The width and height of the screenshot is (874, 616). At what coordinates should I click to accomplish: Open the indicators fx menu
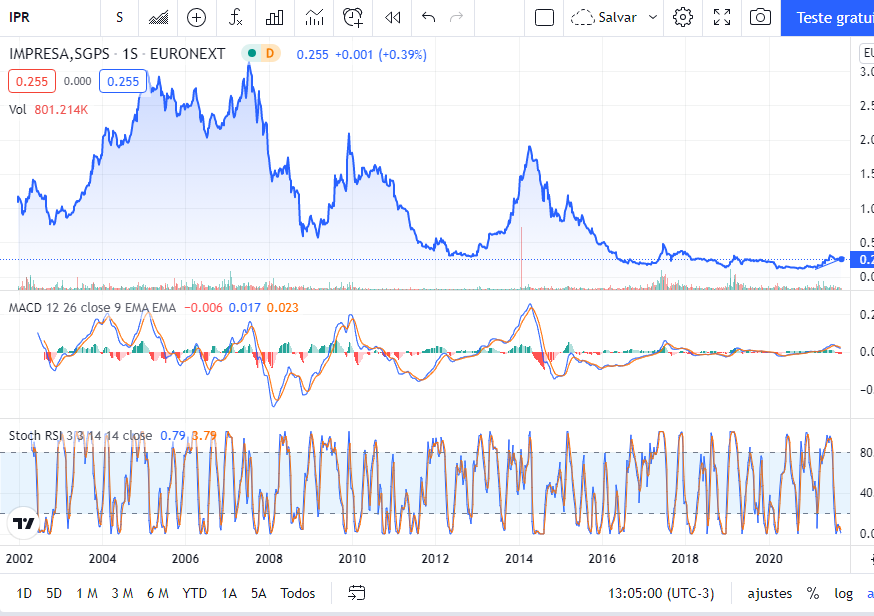click(236, 17)
